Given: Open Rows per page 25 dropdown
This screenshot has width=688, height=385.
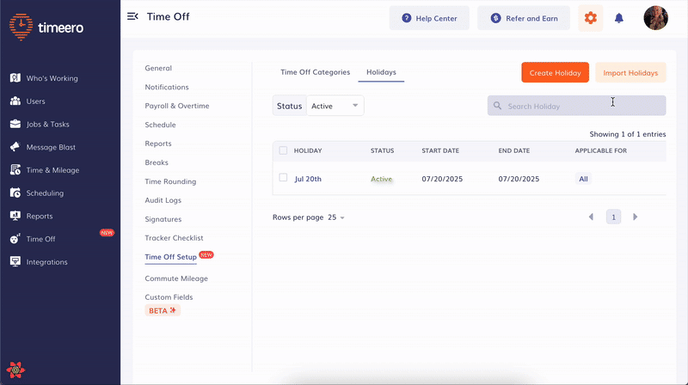Looking at the screenshot, I should click(x=336, y=217).
